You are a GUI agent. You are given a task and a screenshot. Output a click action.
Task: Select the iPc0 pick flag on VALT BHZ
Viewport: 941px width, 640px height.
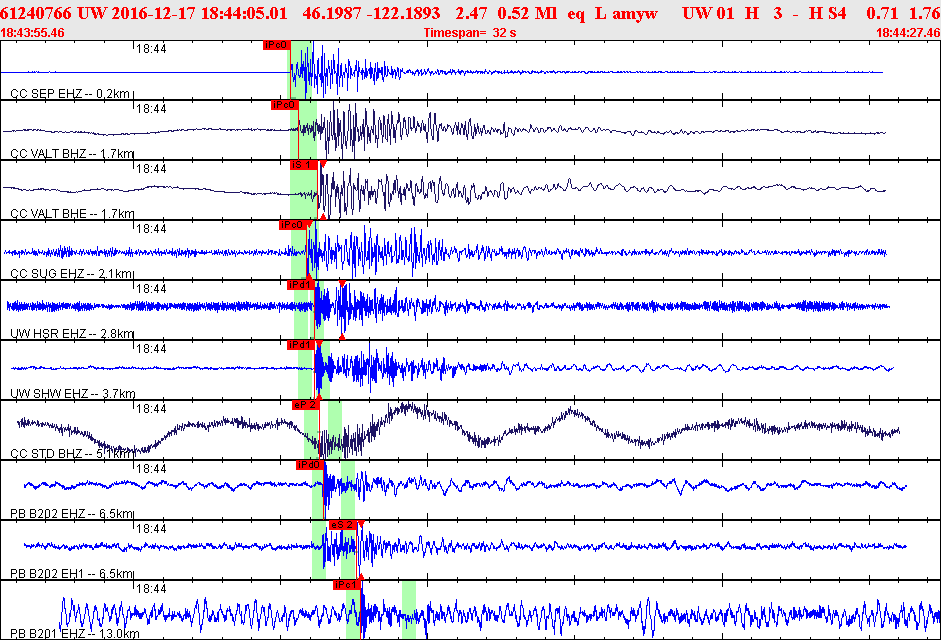[x=284, y=105]
